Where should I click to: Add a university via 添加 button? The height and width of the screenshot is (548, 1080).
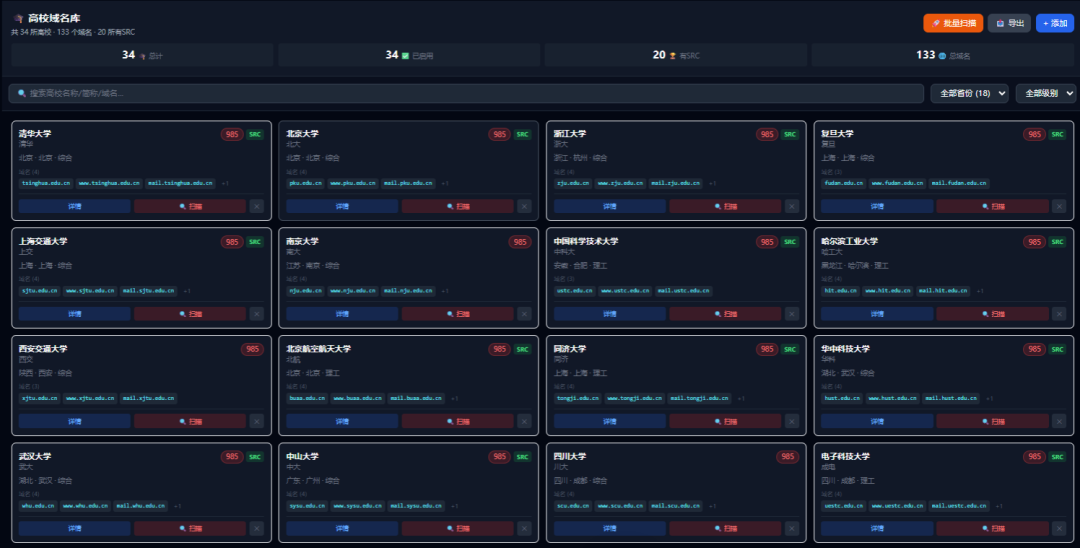pos(1055,23)
